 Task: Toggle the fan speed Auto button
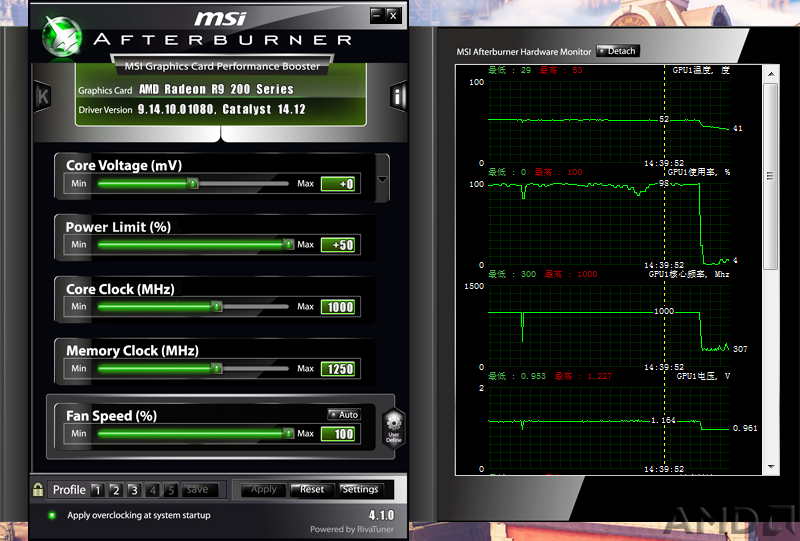click(x=344, y=414)
